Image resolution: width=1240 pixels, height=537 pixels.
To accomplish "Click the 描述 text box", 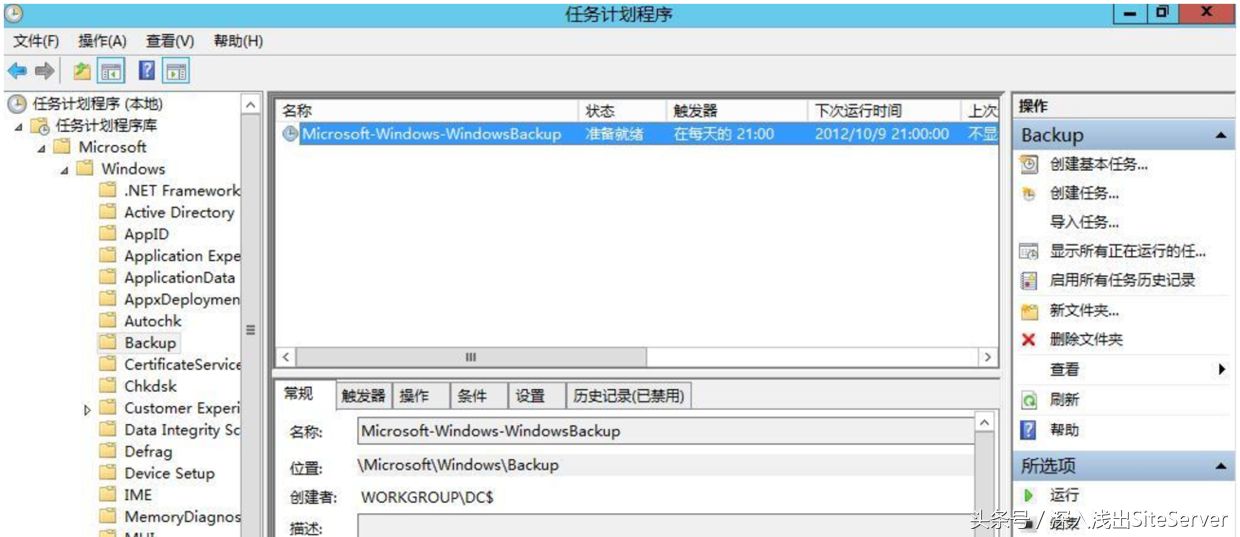I will coord(665,526).
